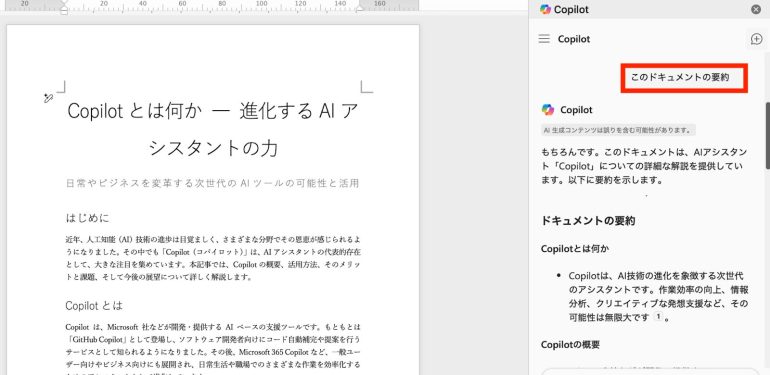Click the Copilotとは何か subheading in pane
The image size is (770, 375).
point(575,249)
